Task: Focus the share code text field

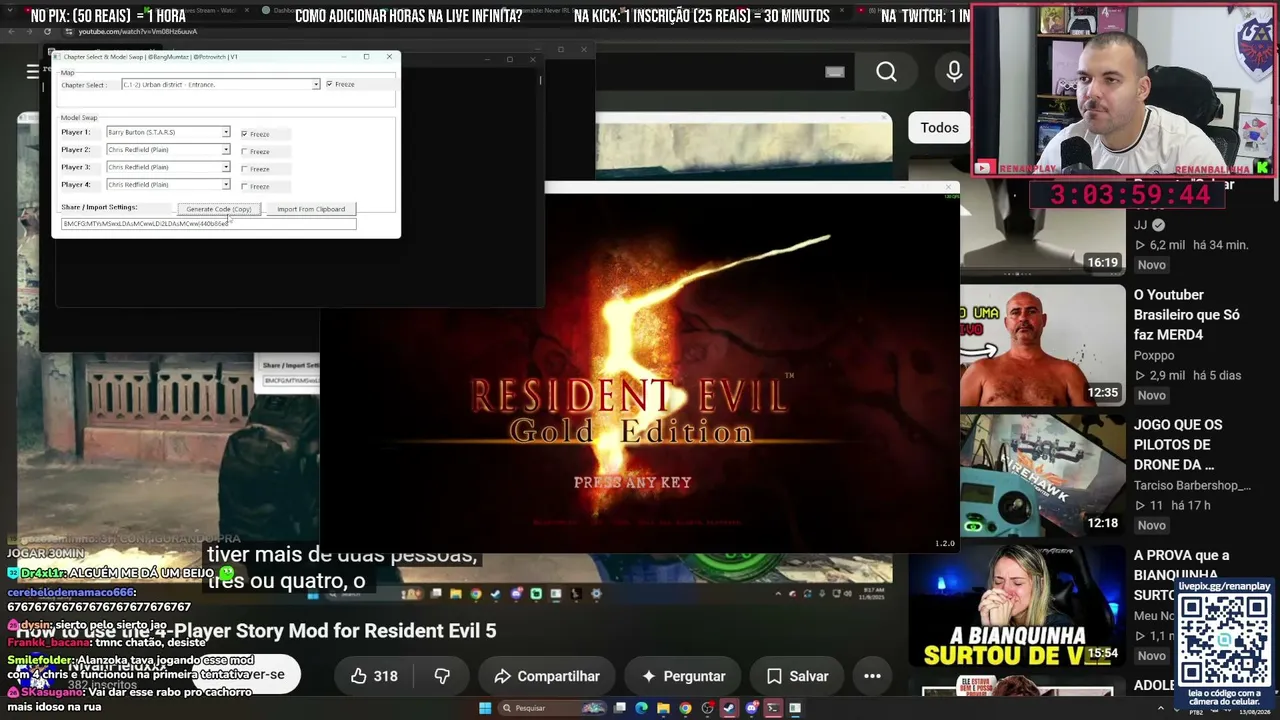Action: (208, 224)
